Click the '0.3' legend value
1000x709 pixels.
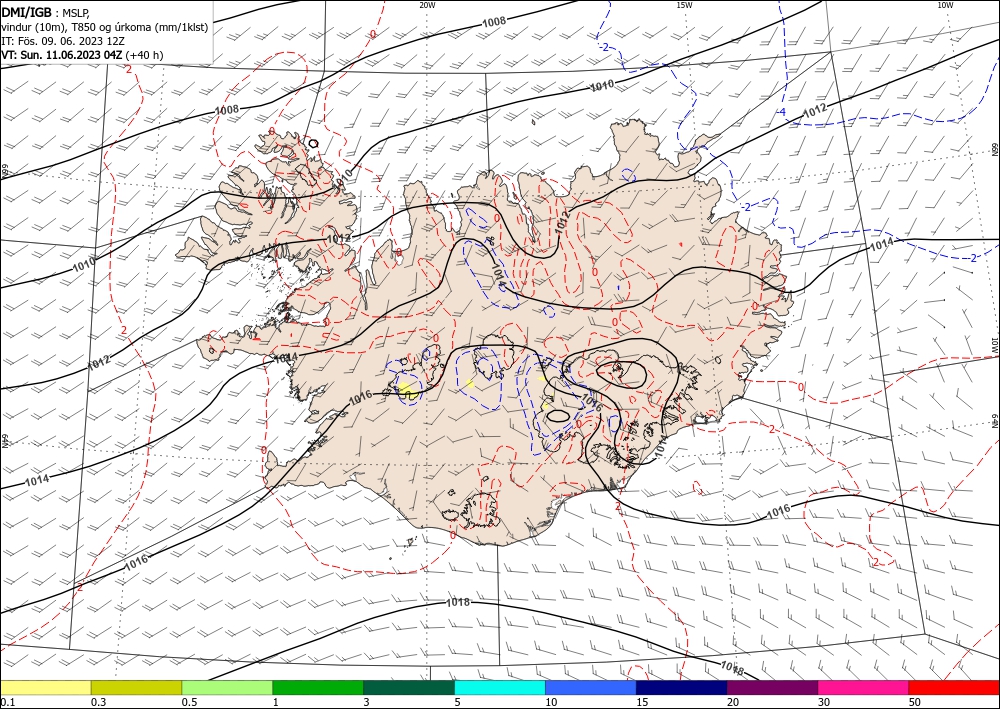tap(98, 702)
